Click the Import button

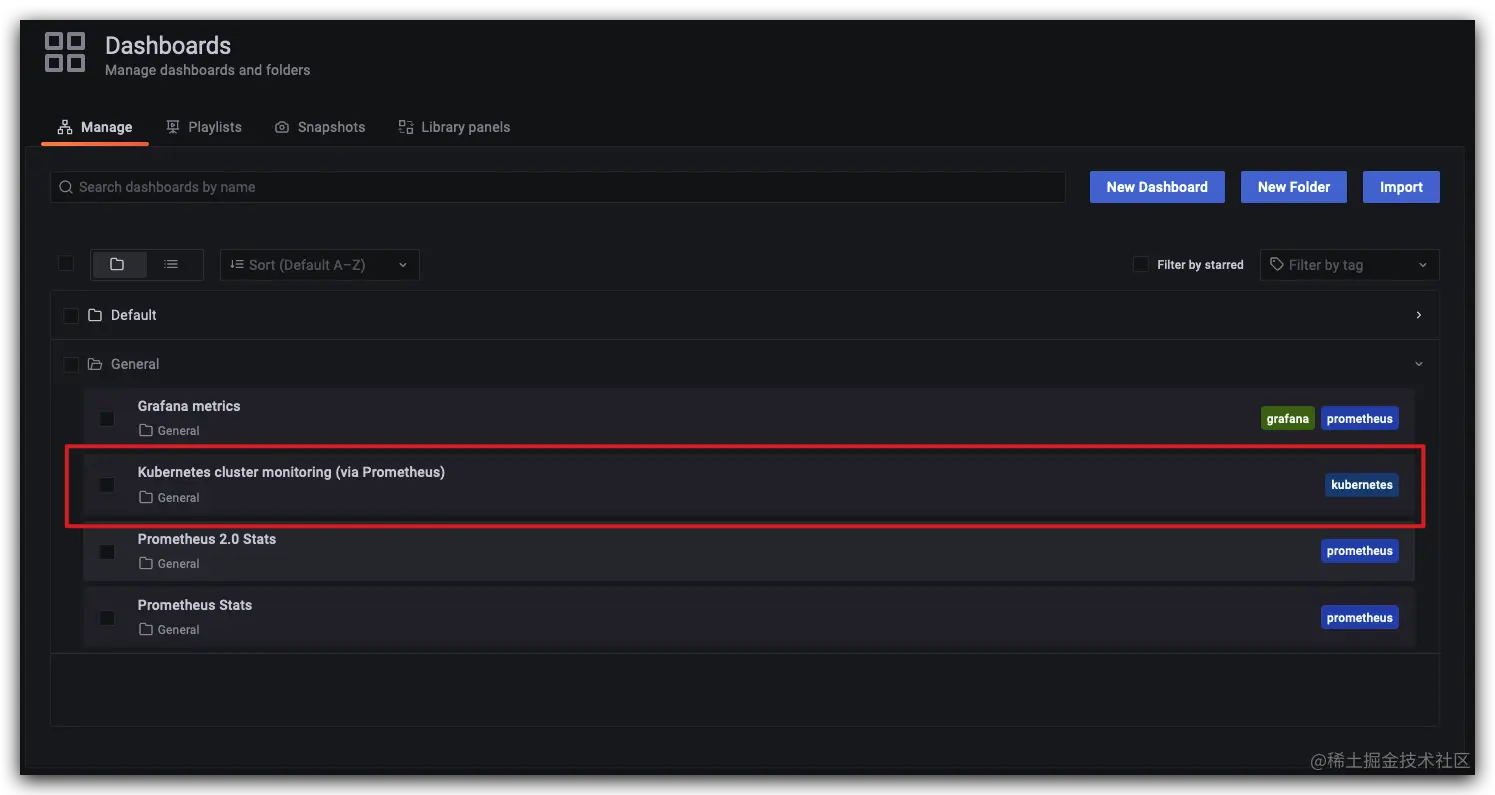[x=1401, y=187]
